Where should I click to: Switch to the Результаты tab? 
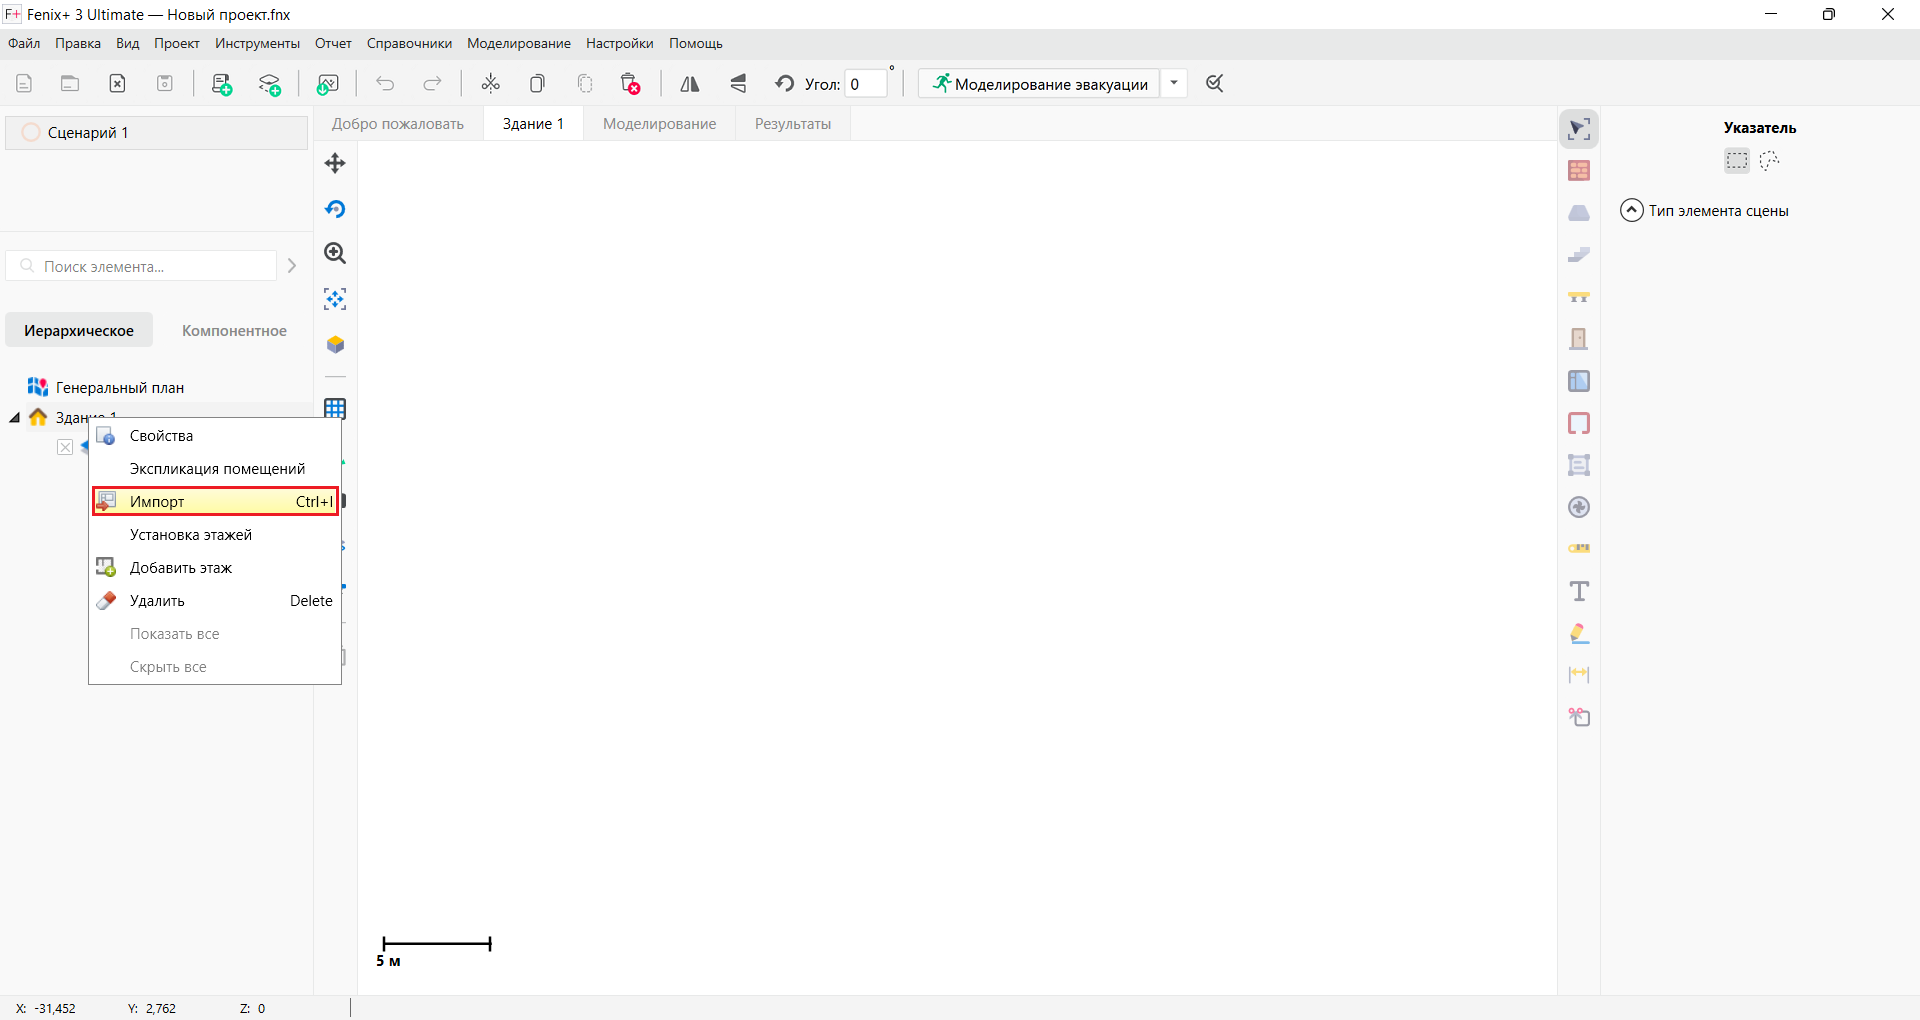tap(793, 123)
